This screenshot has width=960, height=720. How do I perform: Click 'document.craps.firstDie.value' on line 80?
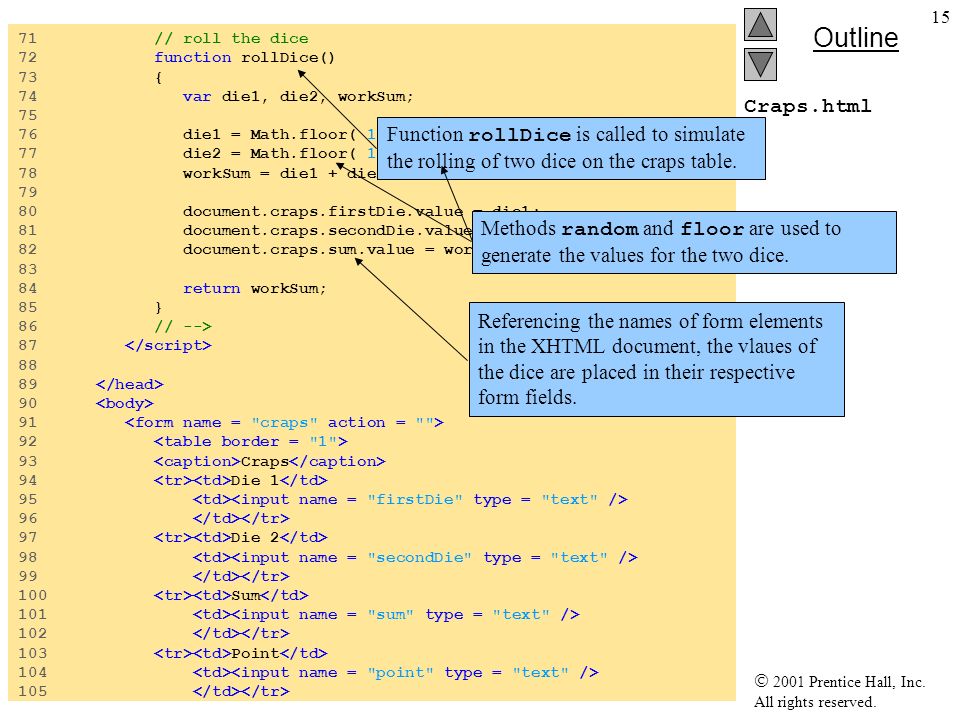pos(323,211)
